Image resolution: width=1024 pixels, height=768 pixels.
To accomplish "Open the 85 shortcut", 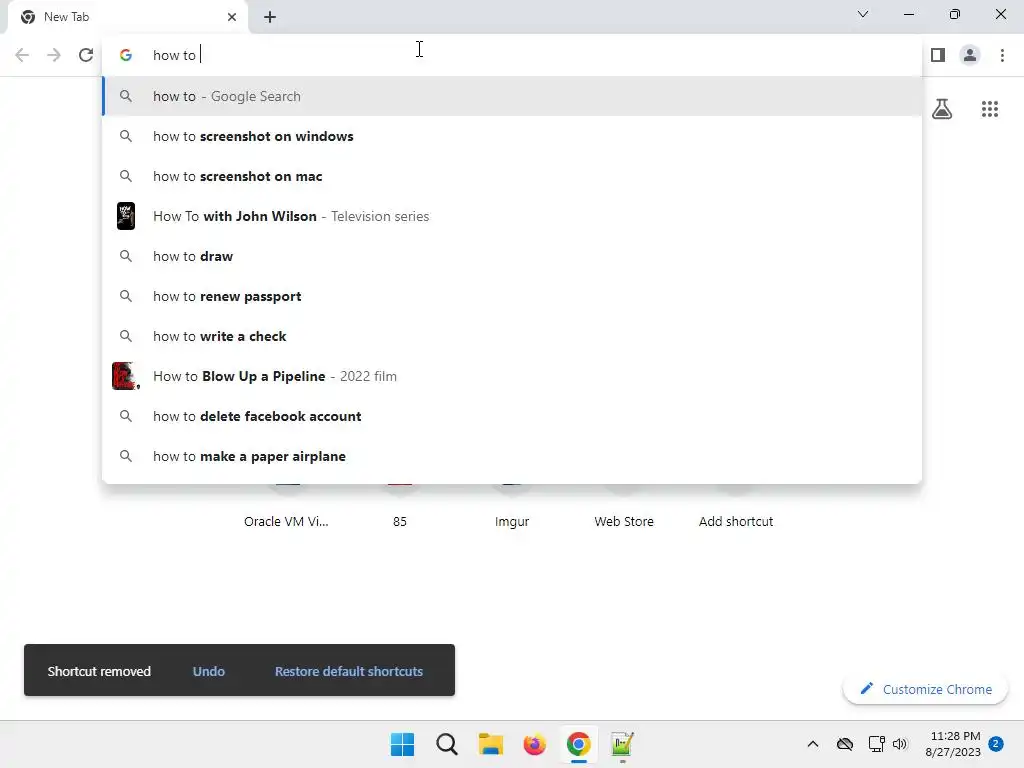I will point(400,521).
